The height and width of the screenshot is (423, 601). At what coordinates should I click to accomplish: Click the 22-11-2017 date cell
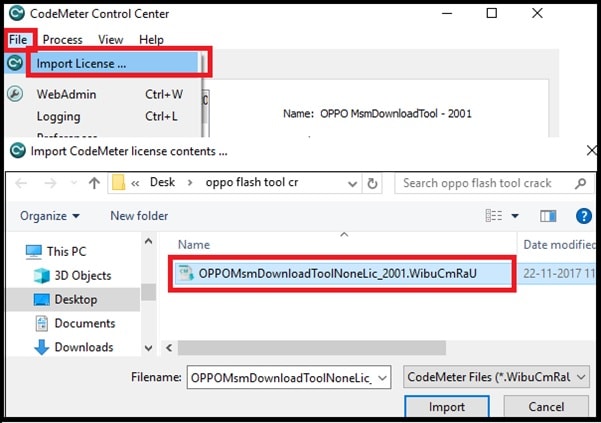click(x=559, y=274)
